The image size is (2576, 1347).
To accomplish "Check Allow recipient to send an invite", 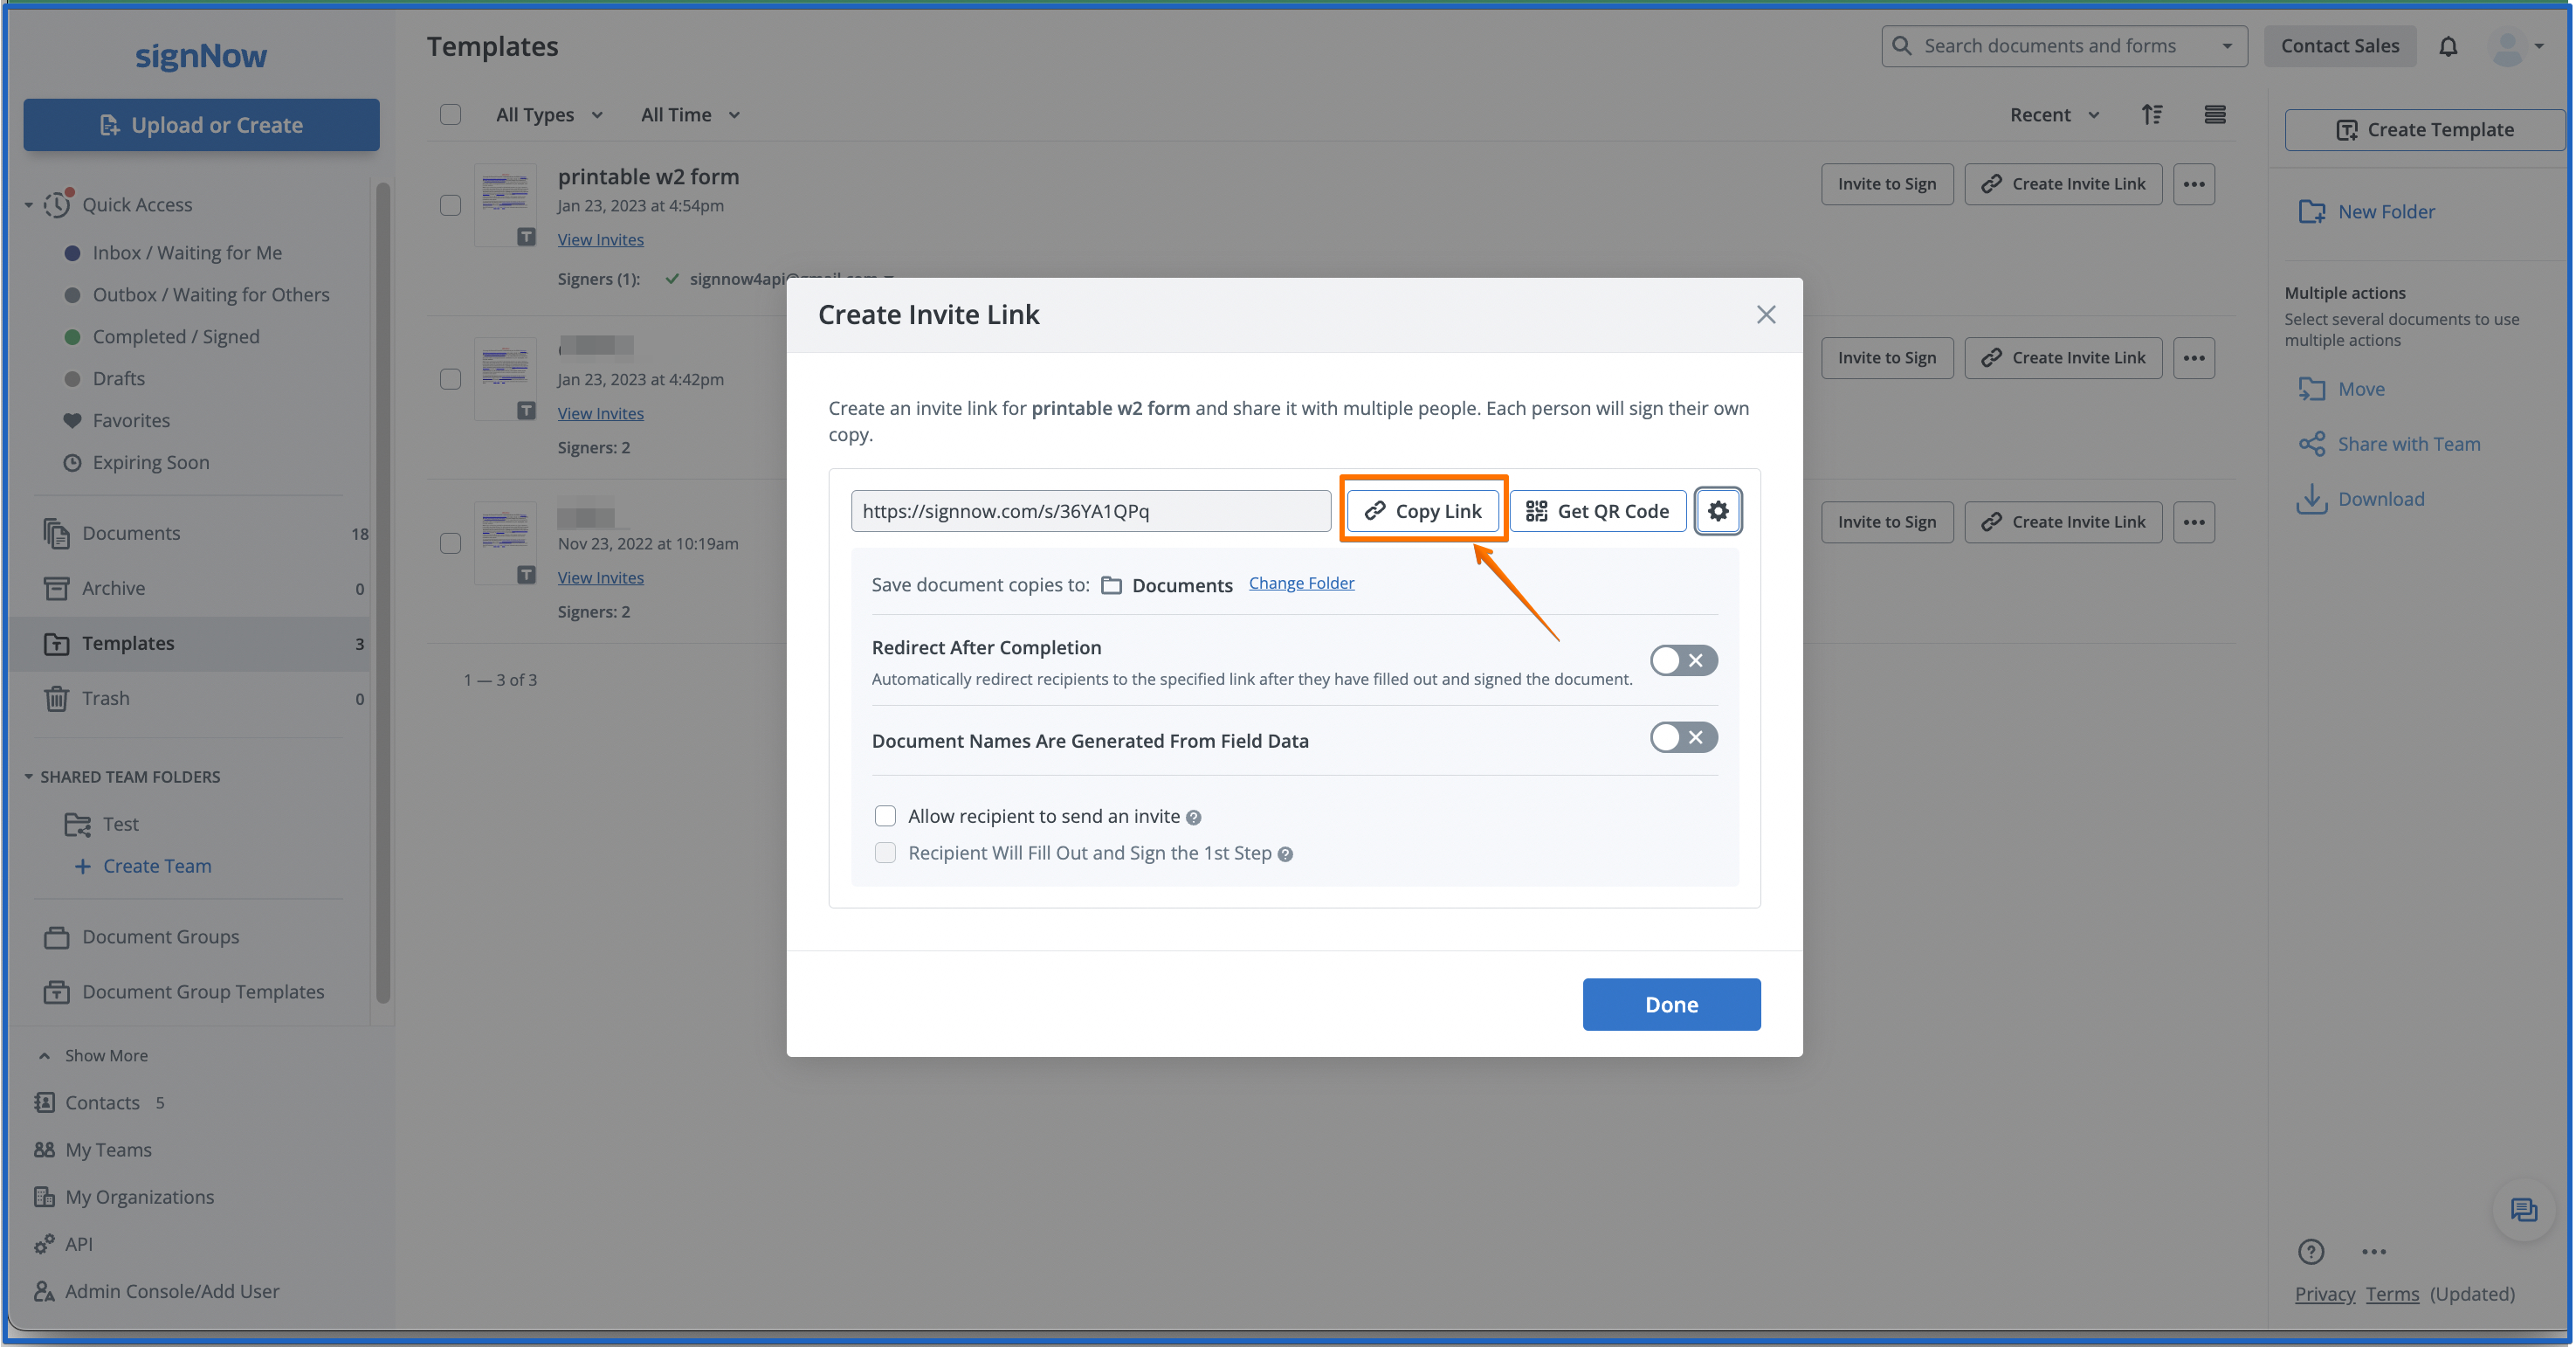I will [885, 816].
